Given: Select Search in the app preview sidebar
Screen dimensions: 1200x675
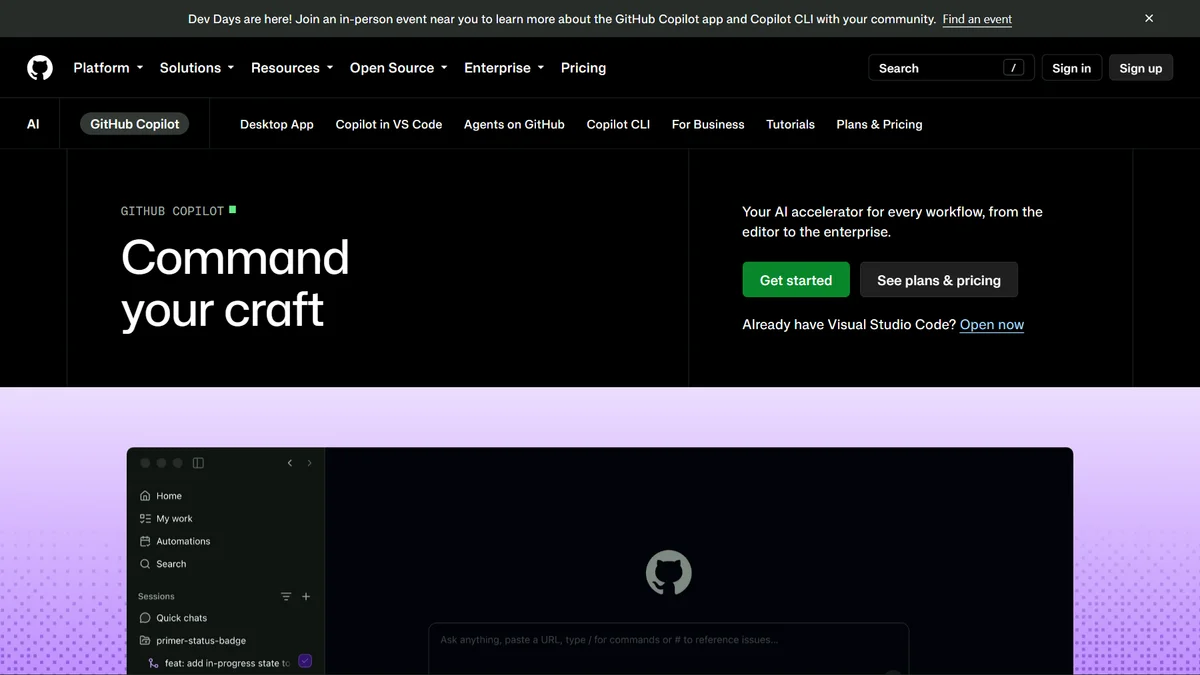Looking at the screenshot, I should pyautogui.click(x=163, y=564).
